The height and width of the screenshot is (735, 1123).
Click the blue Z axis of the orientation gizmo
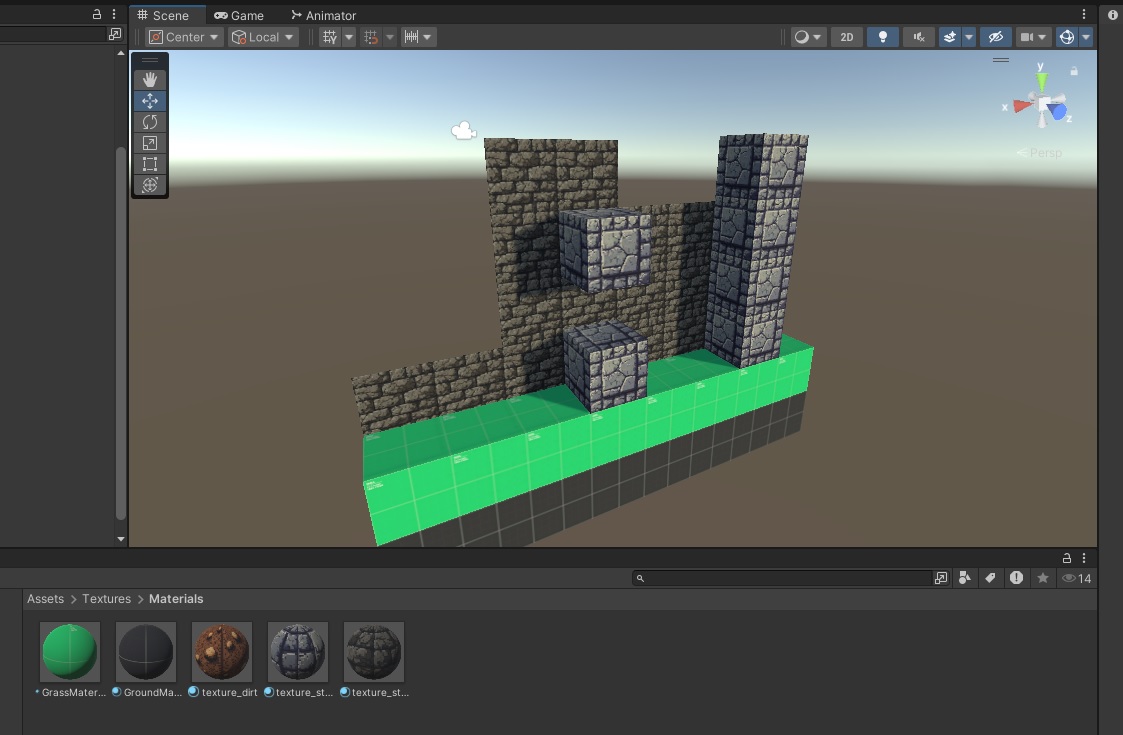tap(1059, 112)
